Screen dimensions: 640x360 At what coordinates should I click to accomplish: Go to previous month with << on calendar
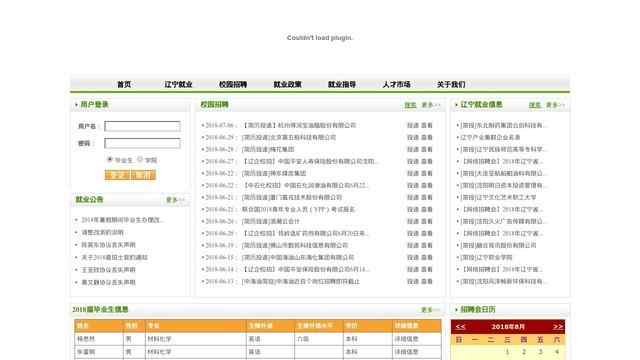pyautogui.click(x=460, y=327)
